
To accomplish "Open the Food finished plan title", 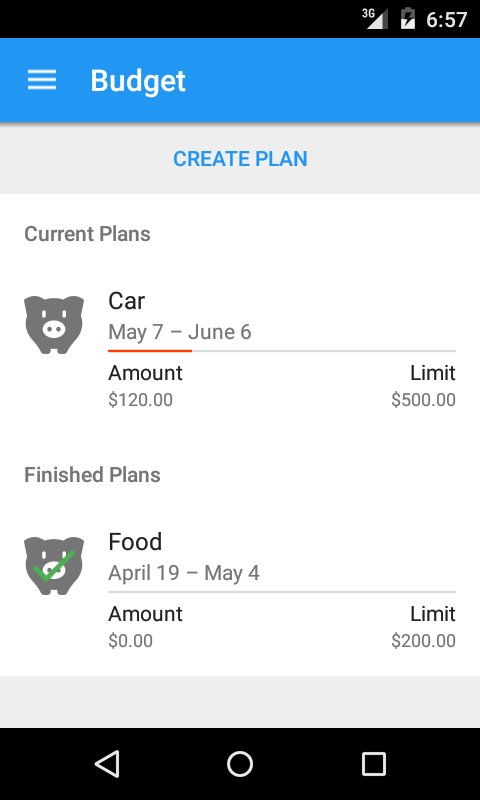I will 135,542.
